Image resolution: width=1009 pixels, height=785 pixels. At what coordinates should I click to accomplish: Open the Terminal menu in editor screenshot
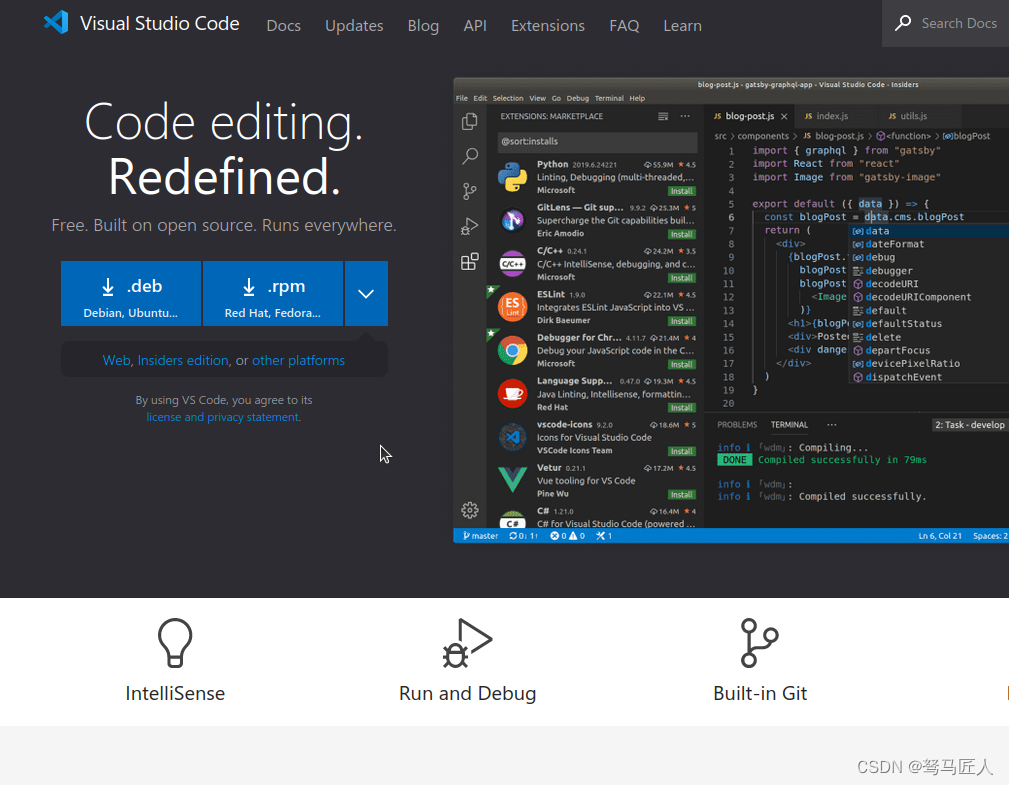click(609, 98)
